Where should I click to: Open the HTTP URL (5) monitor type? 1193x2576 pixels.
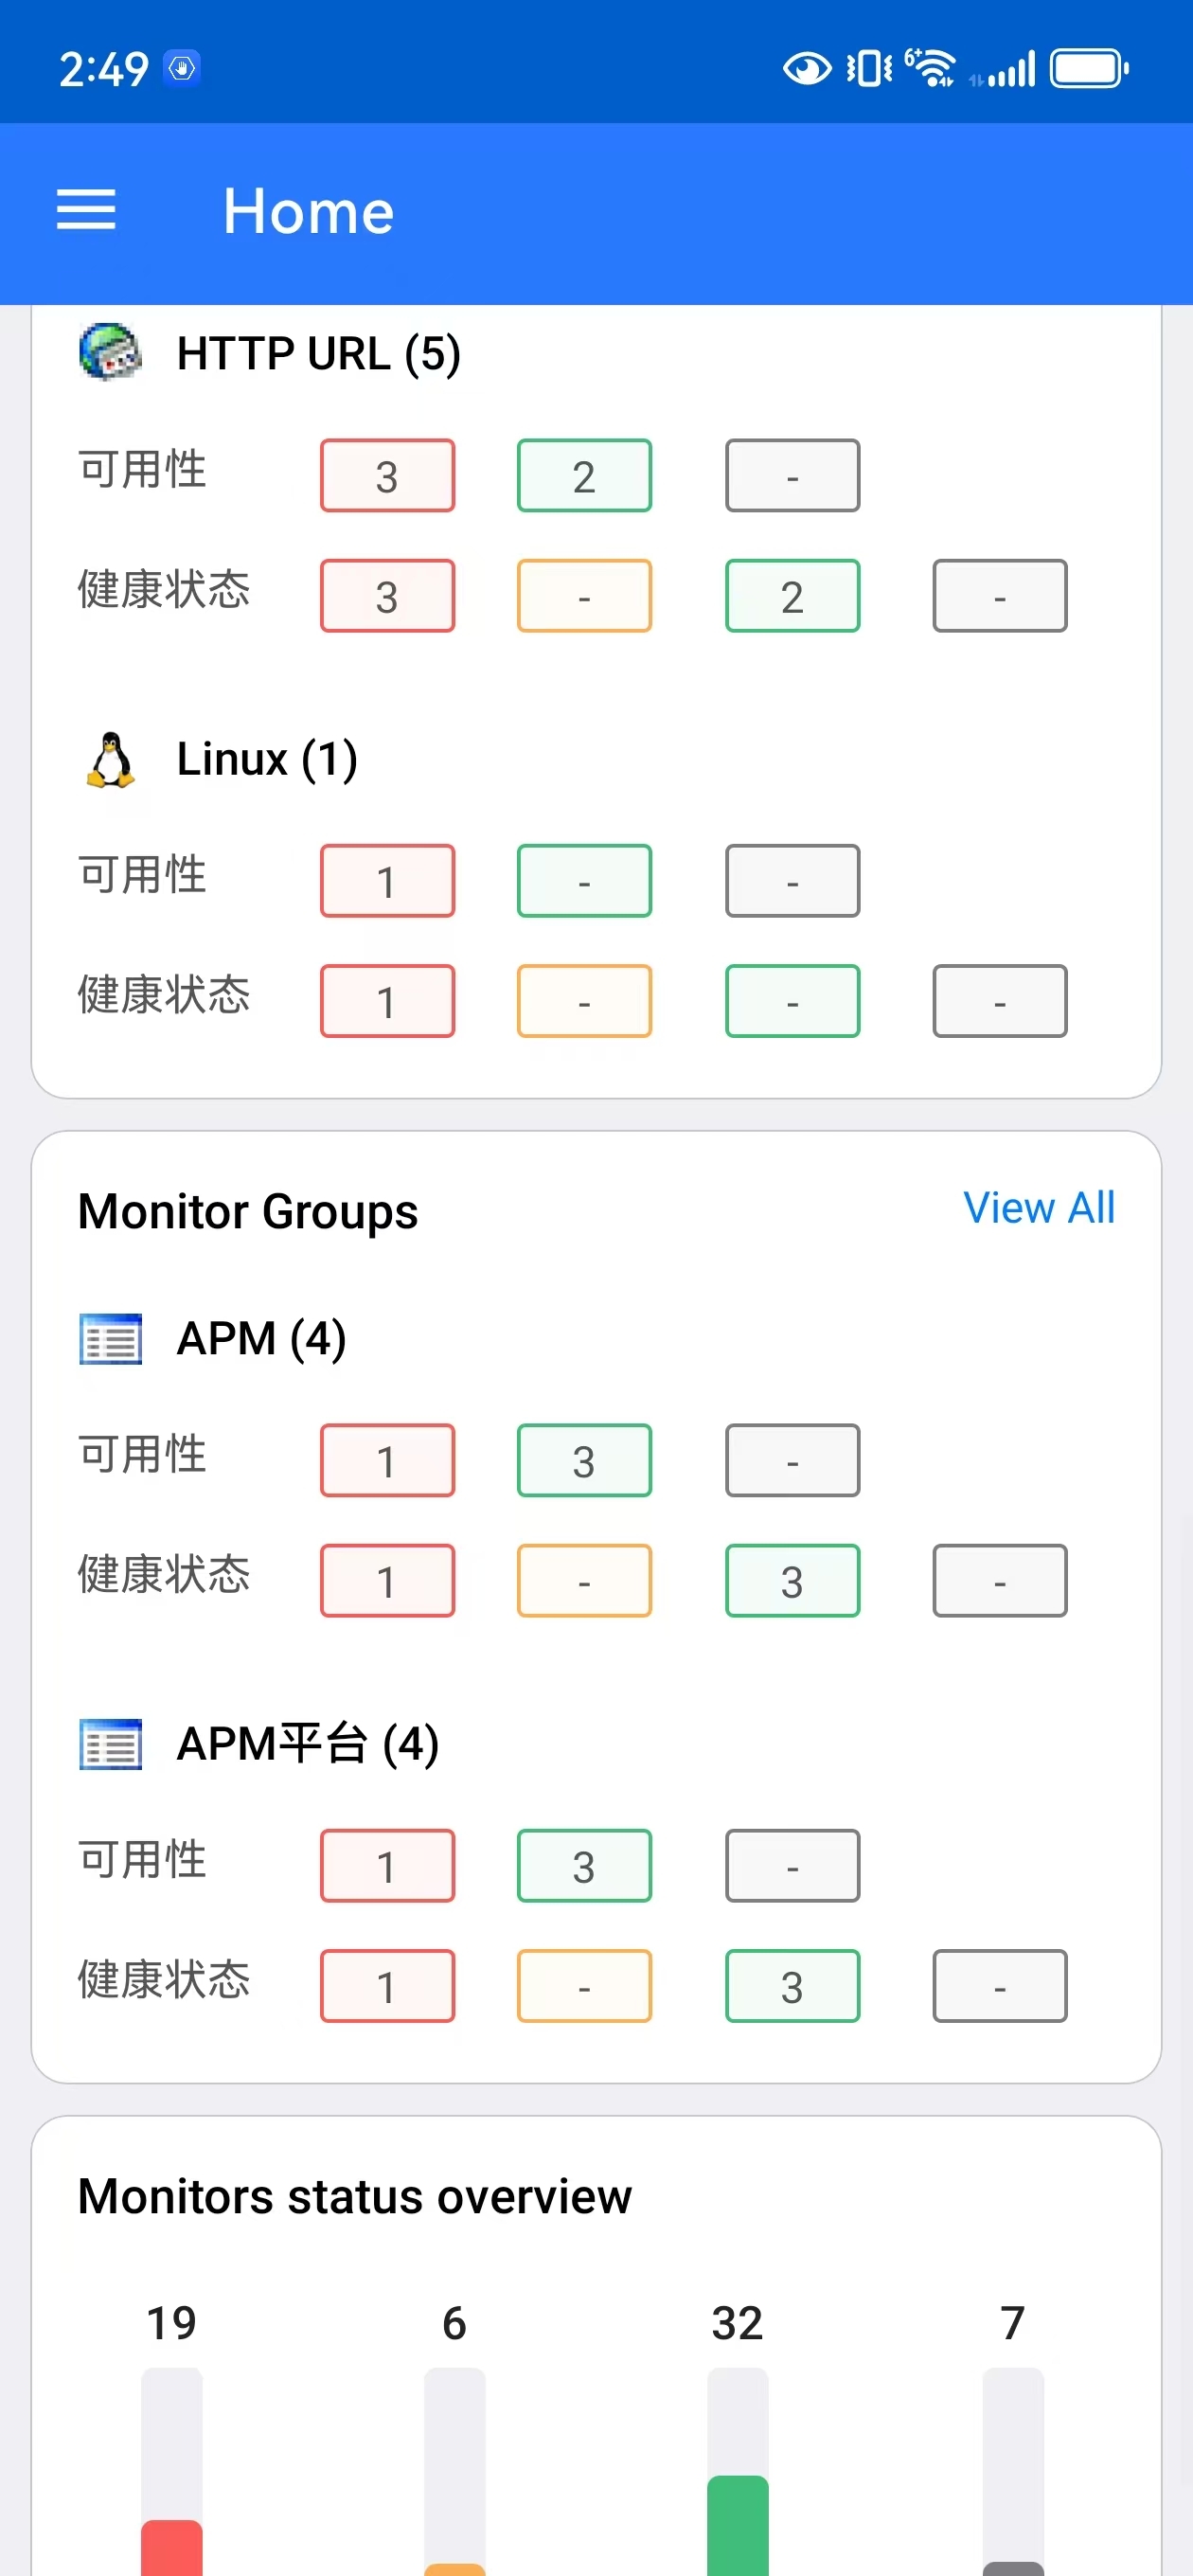[318, 353]
